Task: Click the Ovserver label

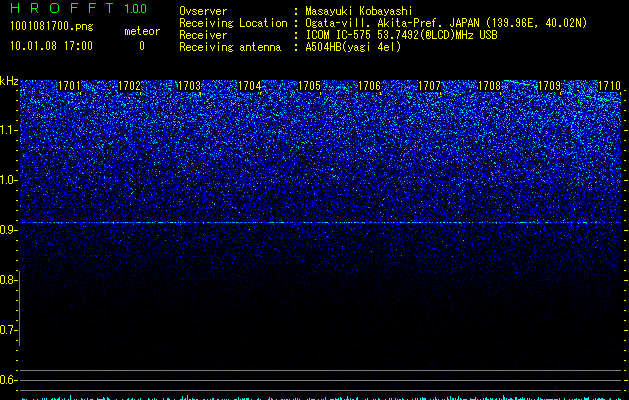Action: pos(203,11)
